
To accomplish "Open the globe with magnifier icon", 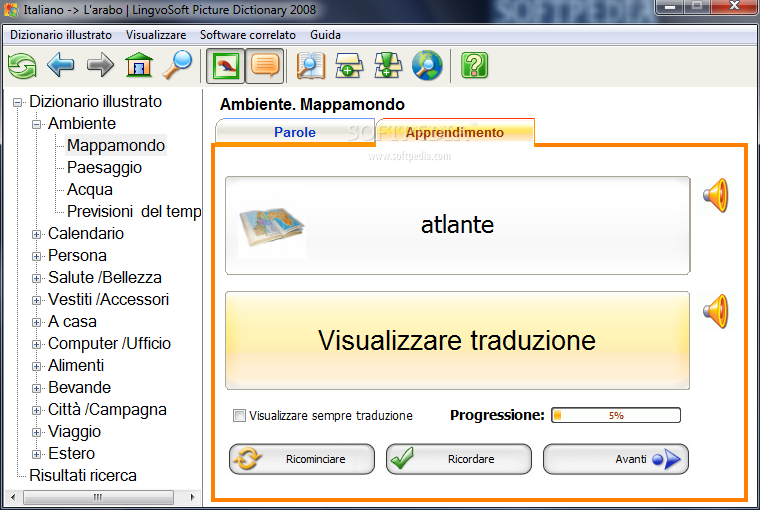I will [x=427, y=65].
